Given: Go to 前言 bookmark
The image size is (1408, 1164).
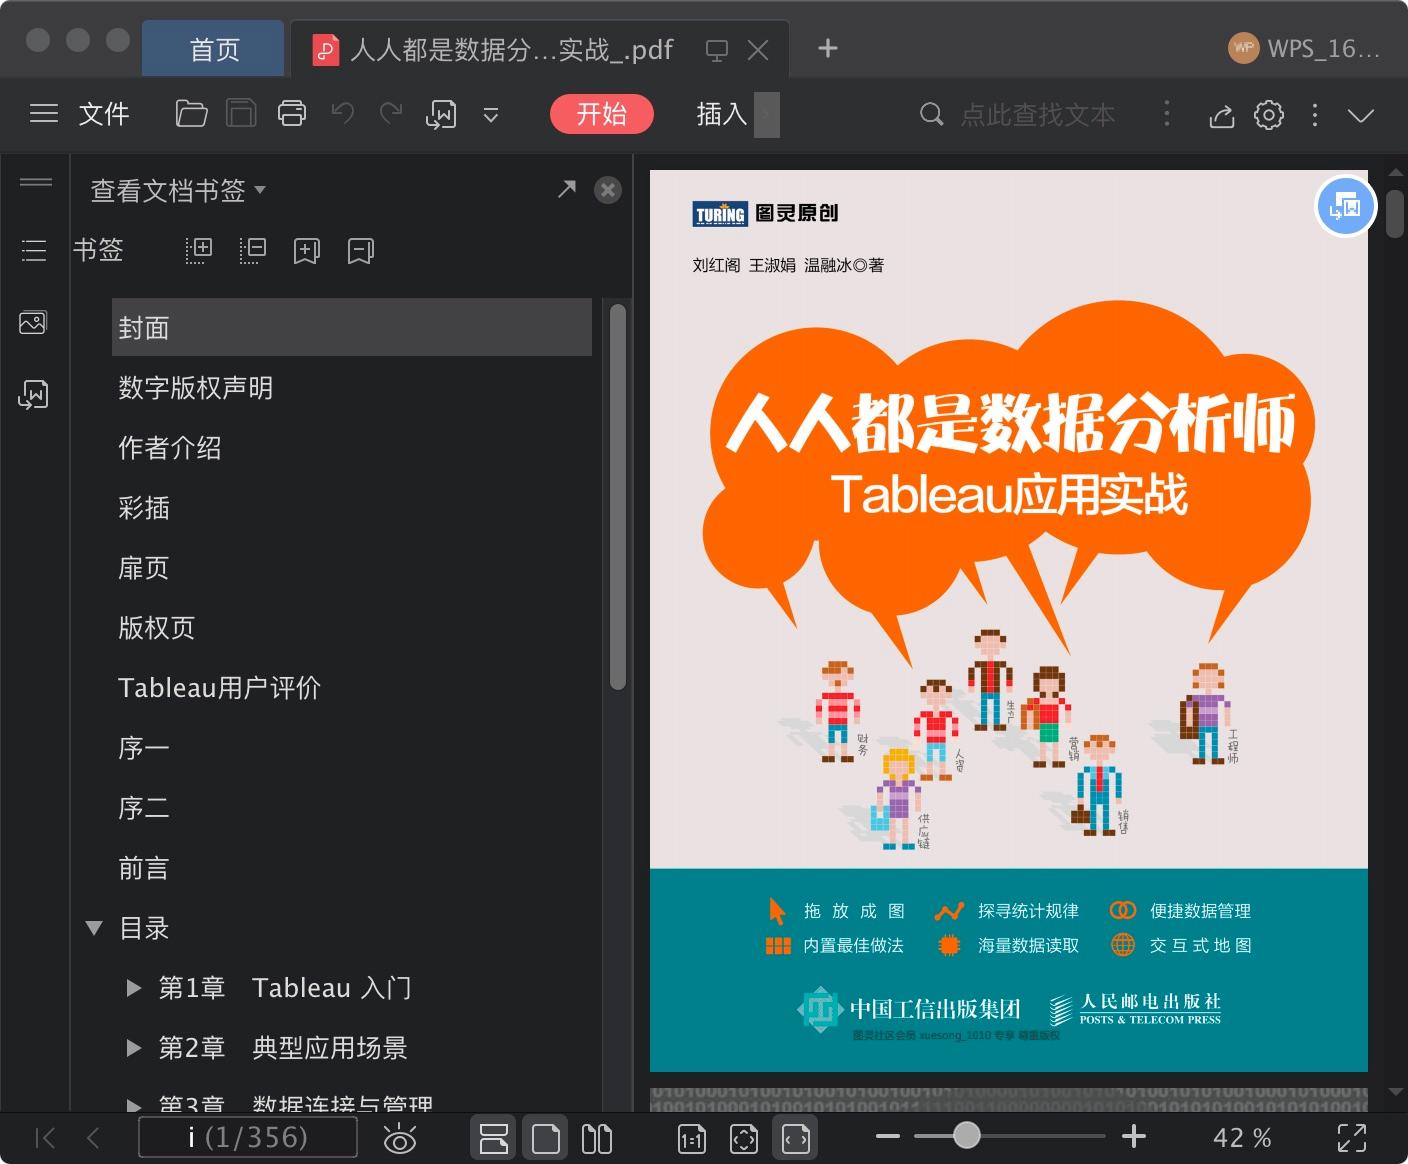Looking at the screenshot, I should click(x=144, y=868).
